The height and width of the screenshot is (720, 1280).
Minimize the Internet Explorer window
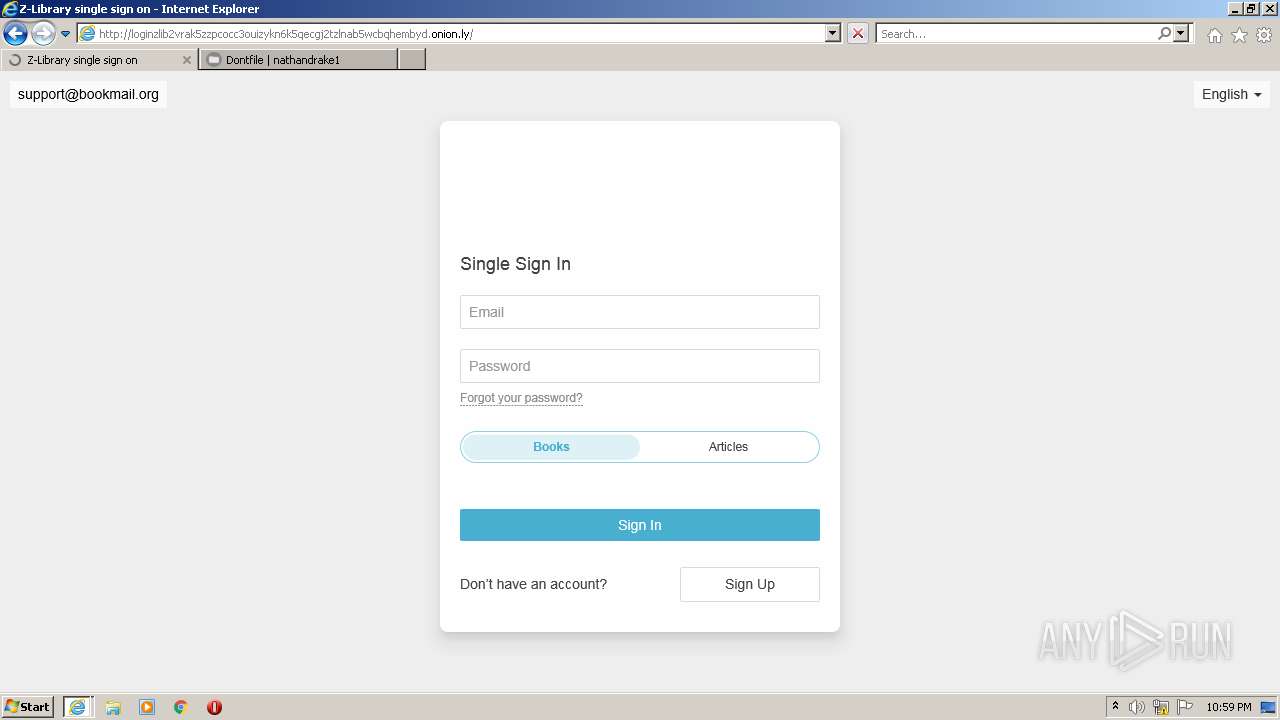(1235, 9)
